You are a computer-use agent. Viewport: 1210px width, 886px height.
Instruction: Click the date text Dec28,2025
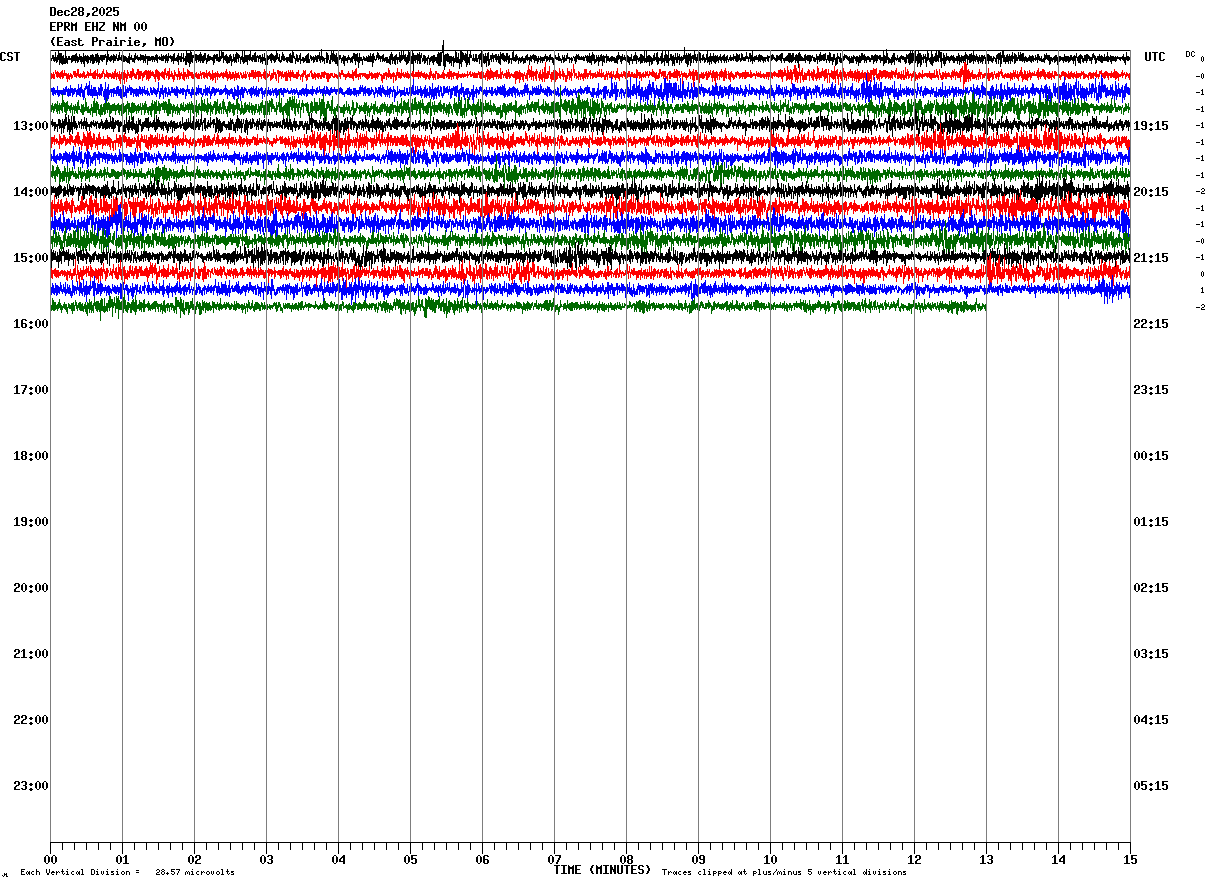pos(84,12)
